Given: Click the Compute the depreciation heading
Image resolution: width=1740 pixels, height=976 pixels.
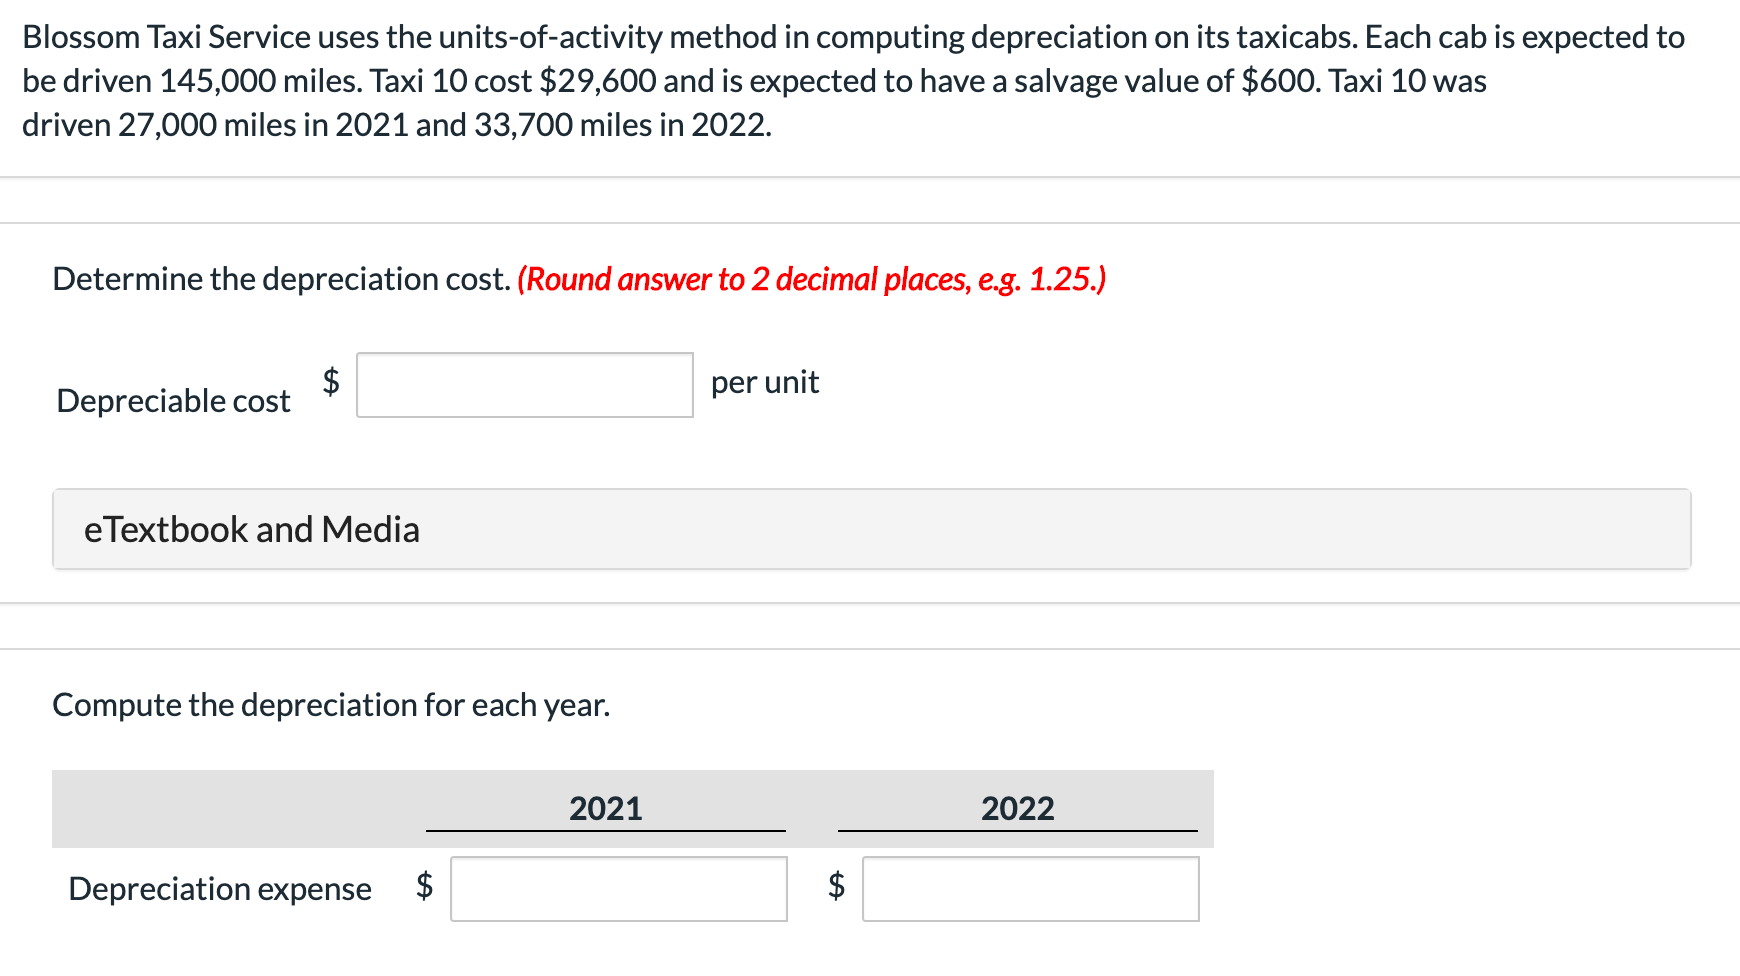Looking at the screenshot, I should coord(331,704).
